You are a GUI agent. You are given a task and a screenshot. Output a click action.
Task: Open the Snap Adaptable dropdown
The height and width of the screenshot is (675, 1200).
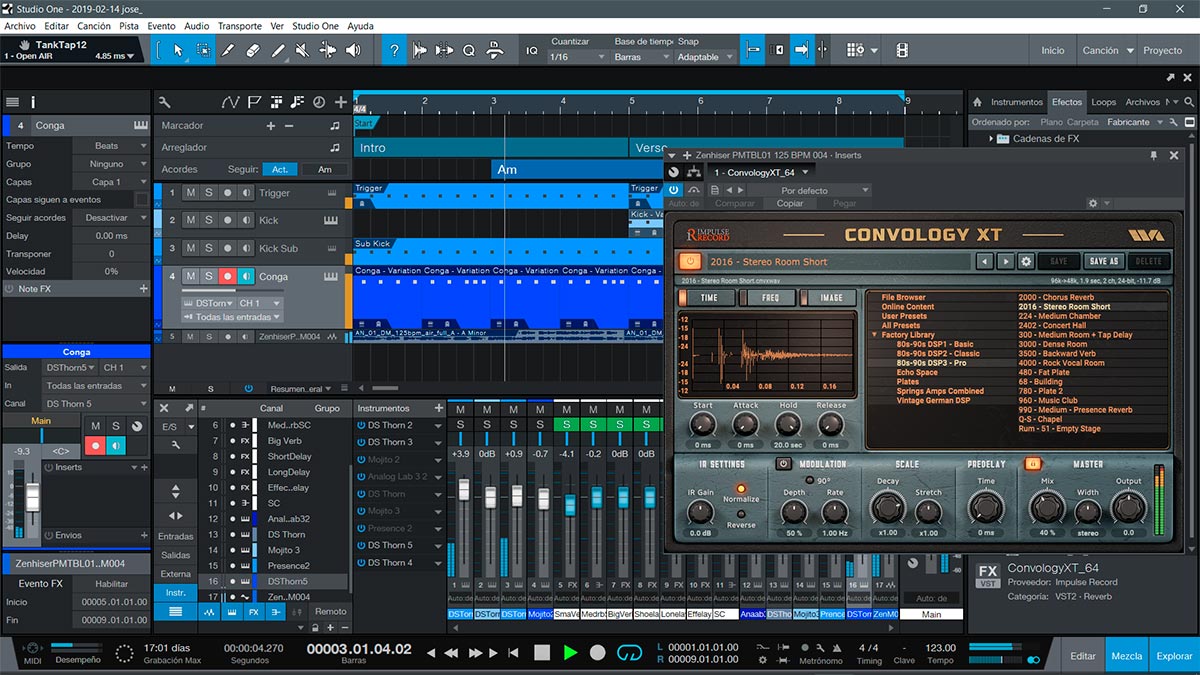[x=705, y=57]
